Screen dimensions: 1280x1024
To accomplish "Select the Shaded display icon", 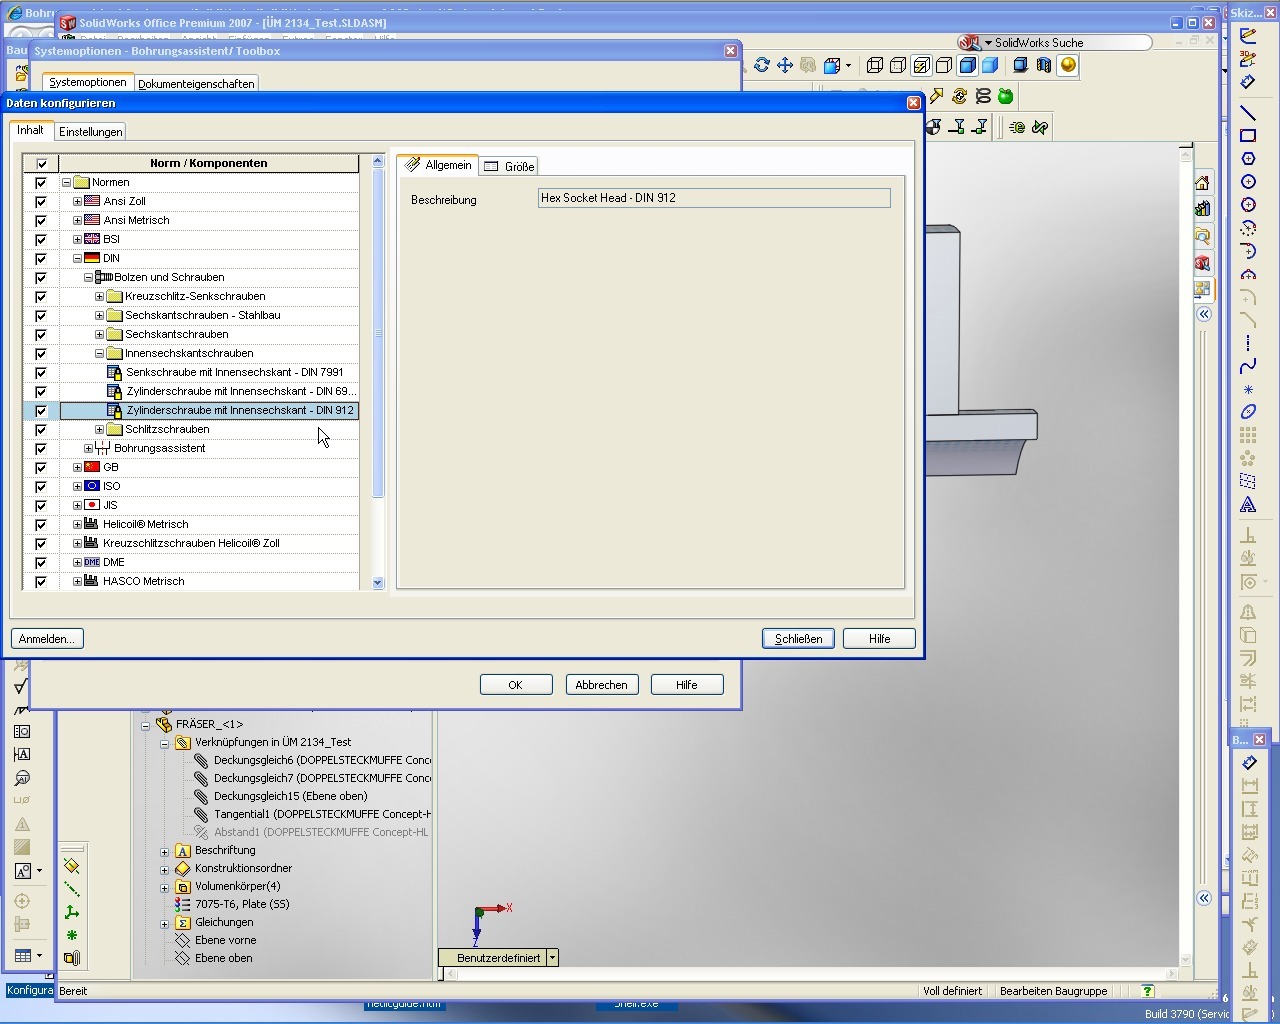I will (990, 65).
